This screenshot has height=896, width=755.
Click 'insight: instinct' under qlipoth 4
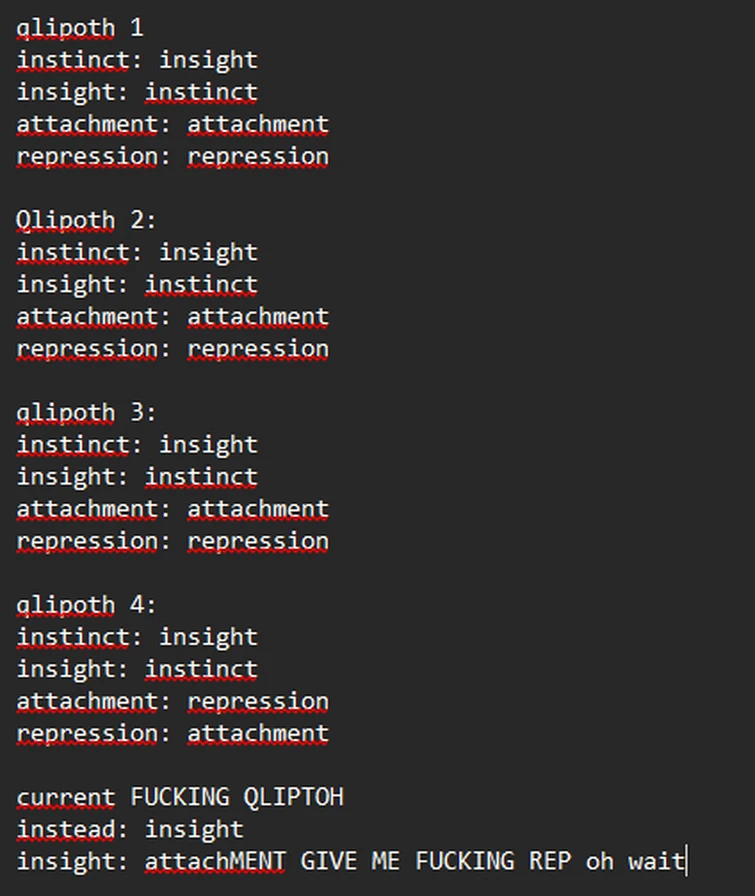coord(137,670)
